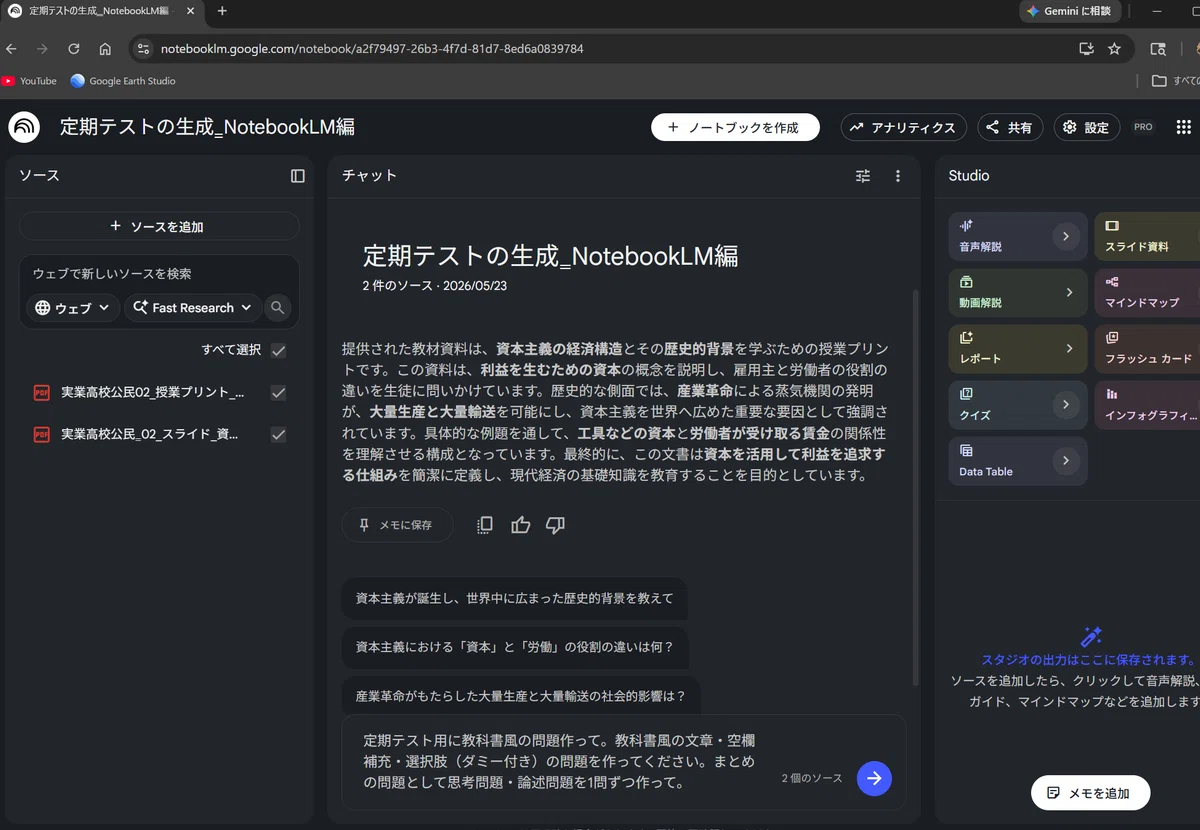The width and height of the screenshot is (1200, 830).
Task: Expand Data Table options arrow
Action: coord(1066,461)
